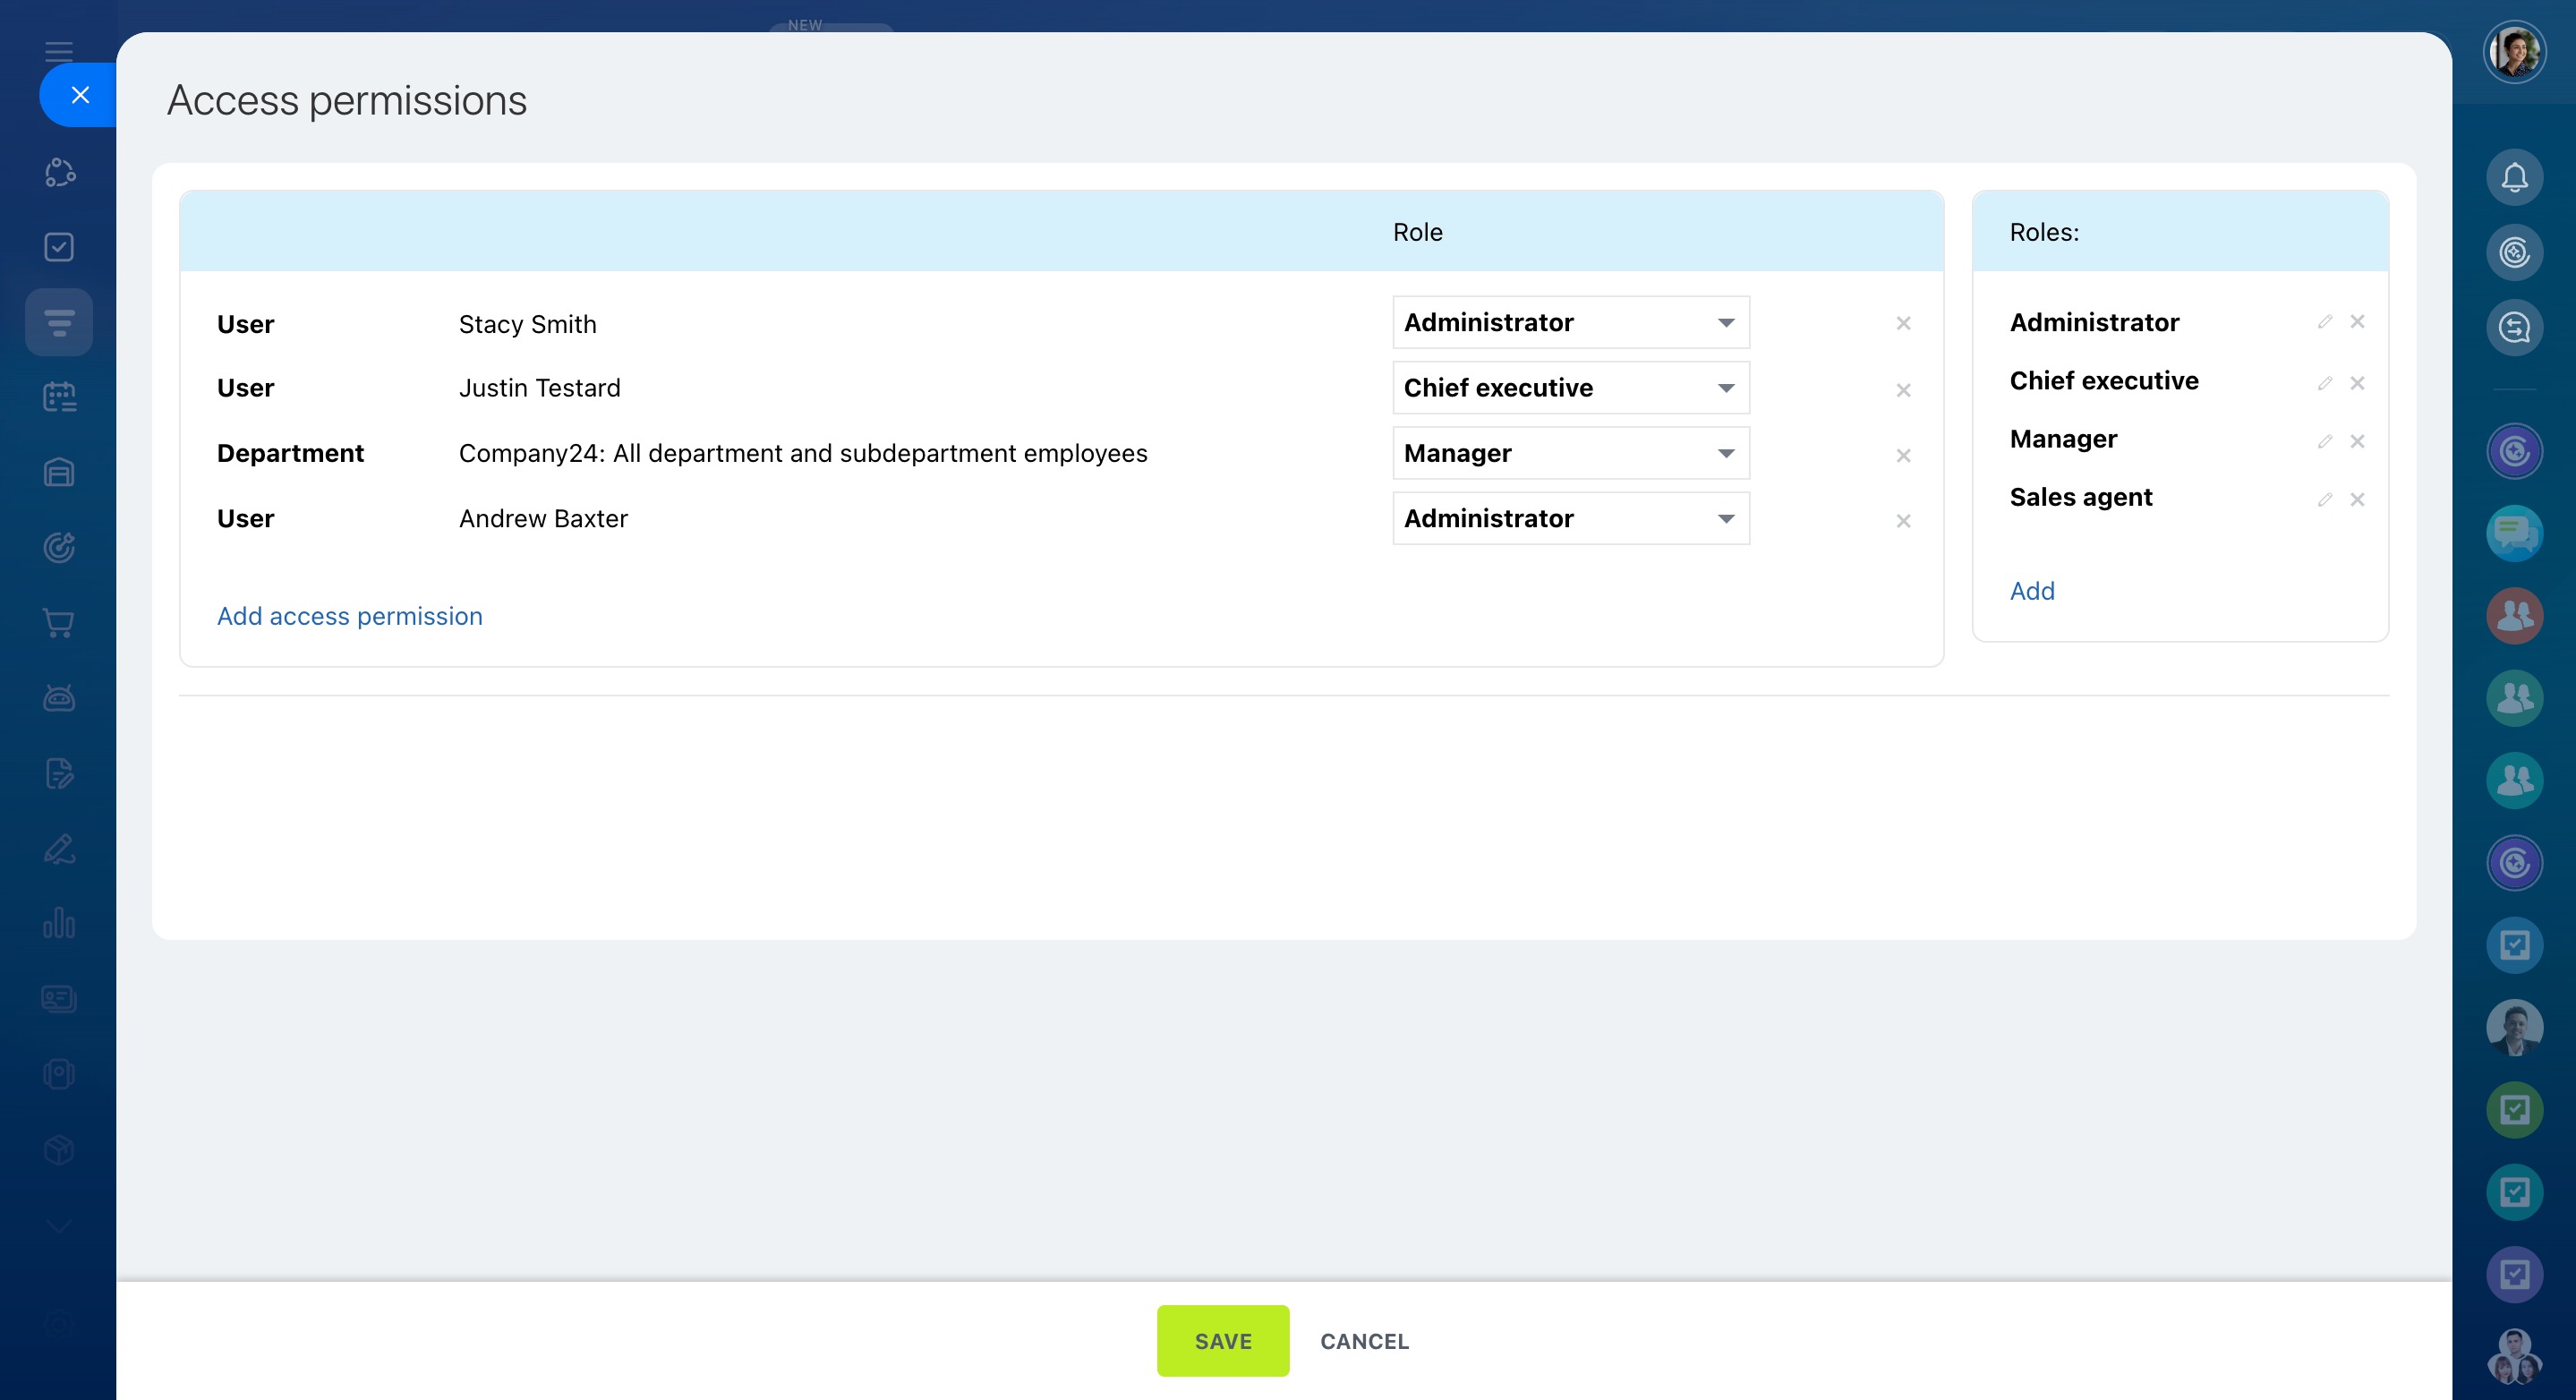Open the sync circles icon in left sidebar
This screenshot has width=2576, height=1400.
click(59, 172)
